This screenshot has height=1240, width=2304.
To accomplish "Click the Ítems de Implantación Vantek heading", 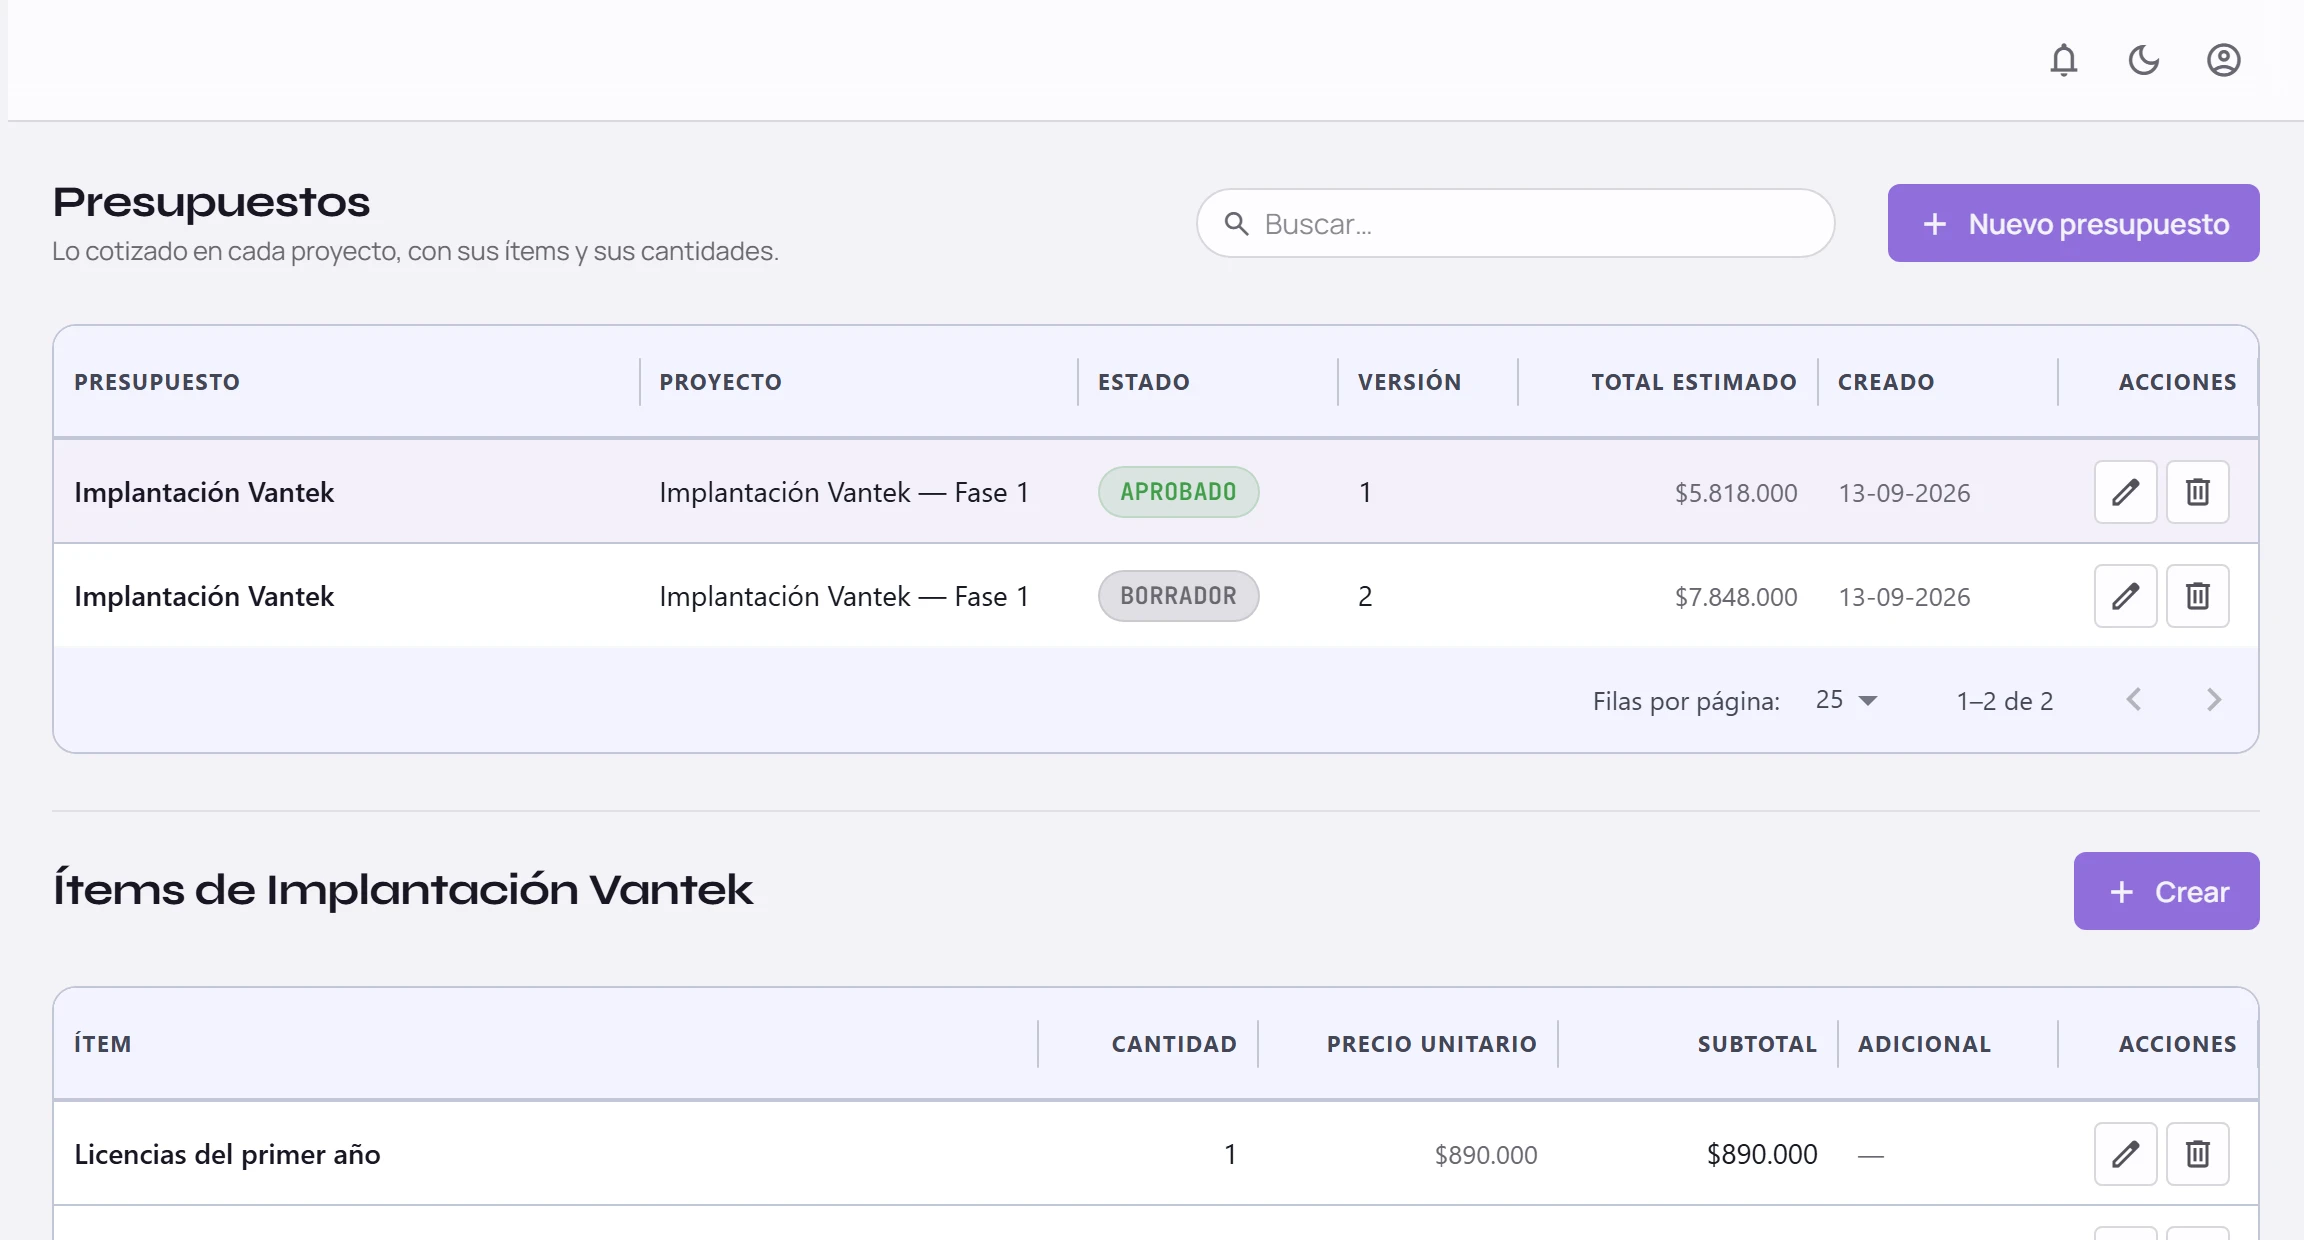I will pyautogui.click(x=403, y=888).
